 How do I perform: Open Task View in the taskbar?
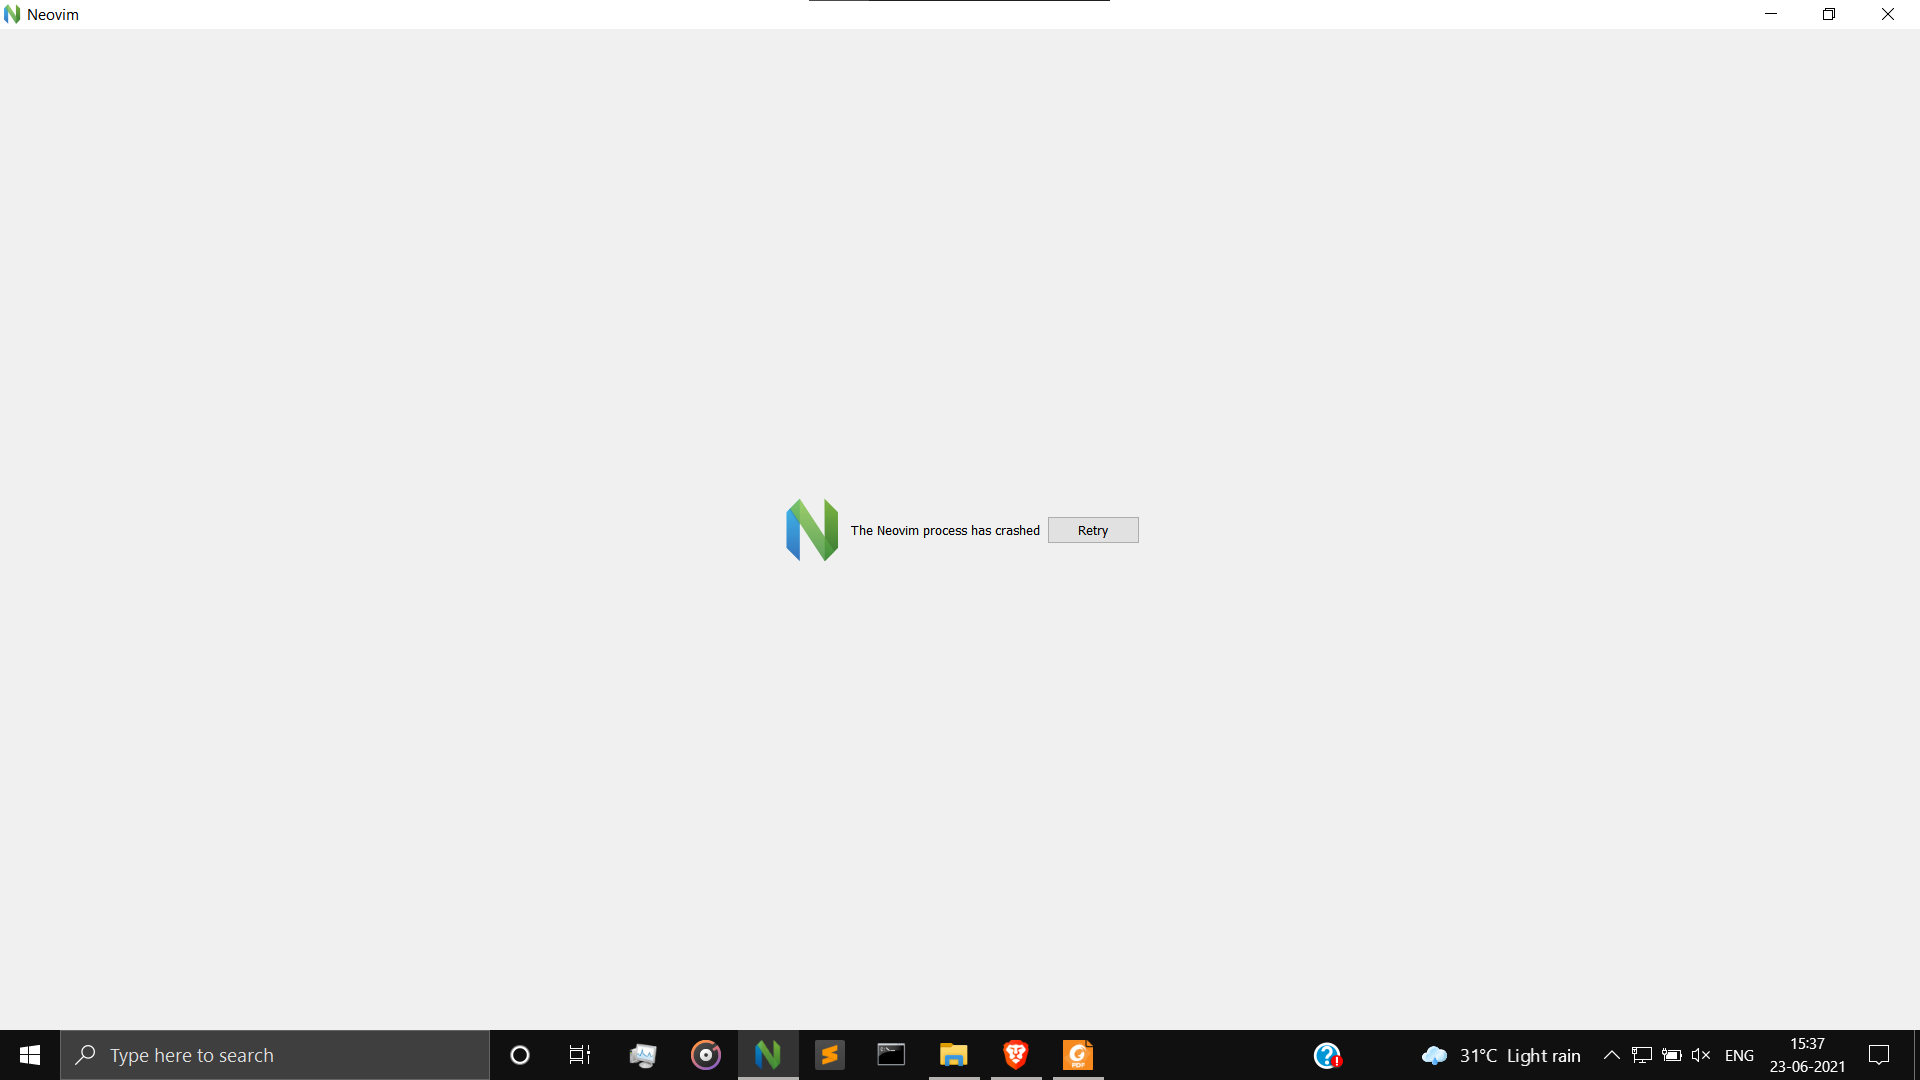[580, 1055]
